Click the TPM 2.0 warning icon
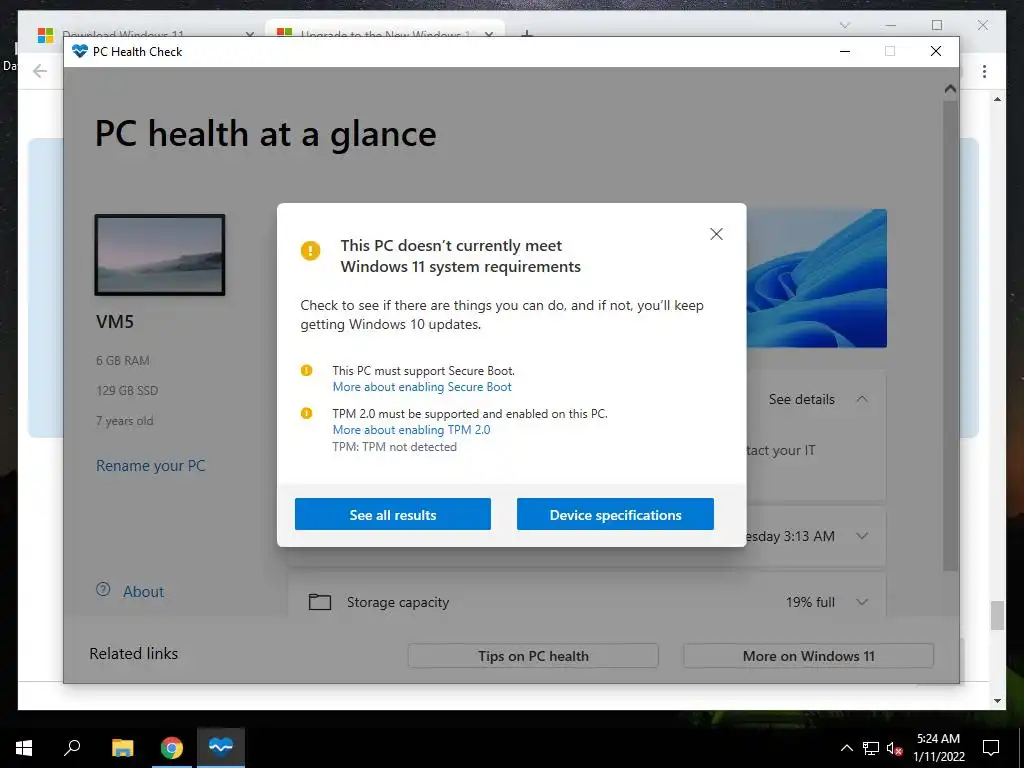Screen dimensions: 1024x768 [306, 413]
